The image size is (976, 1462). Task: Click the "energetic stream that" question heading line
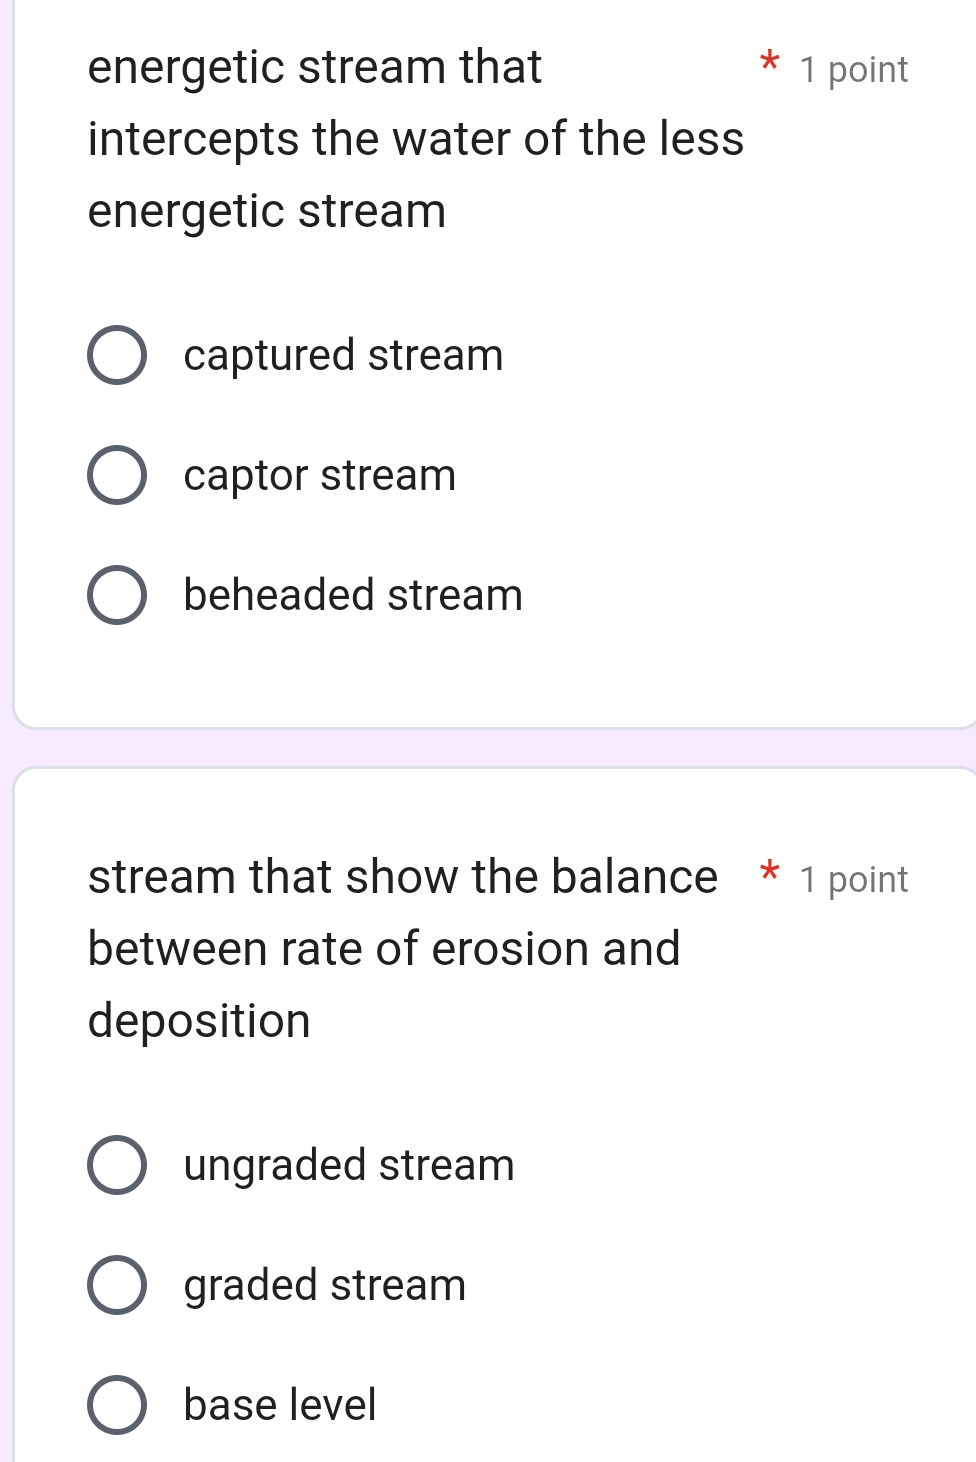click(x=314, y=68)
